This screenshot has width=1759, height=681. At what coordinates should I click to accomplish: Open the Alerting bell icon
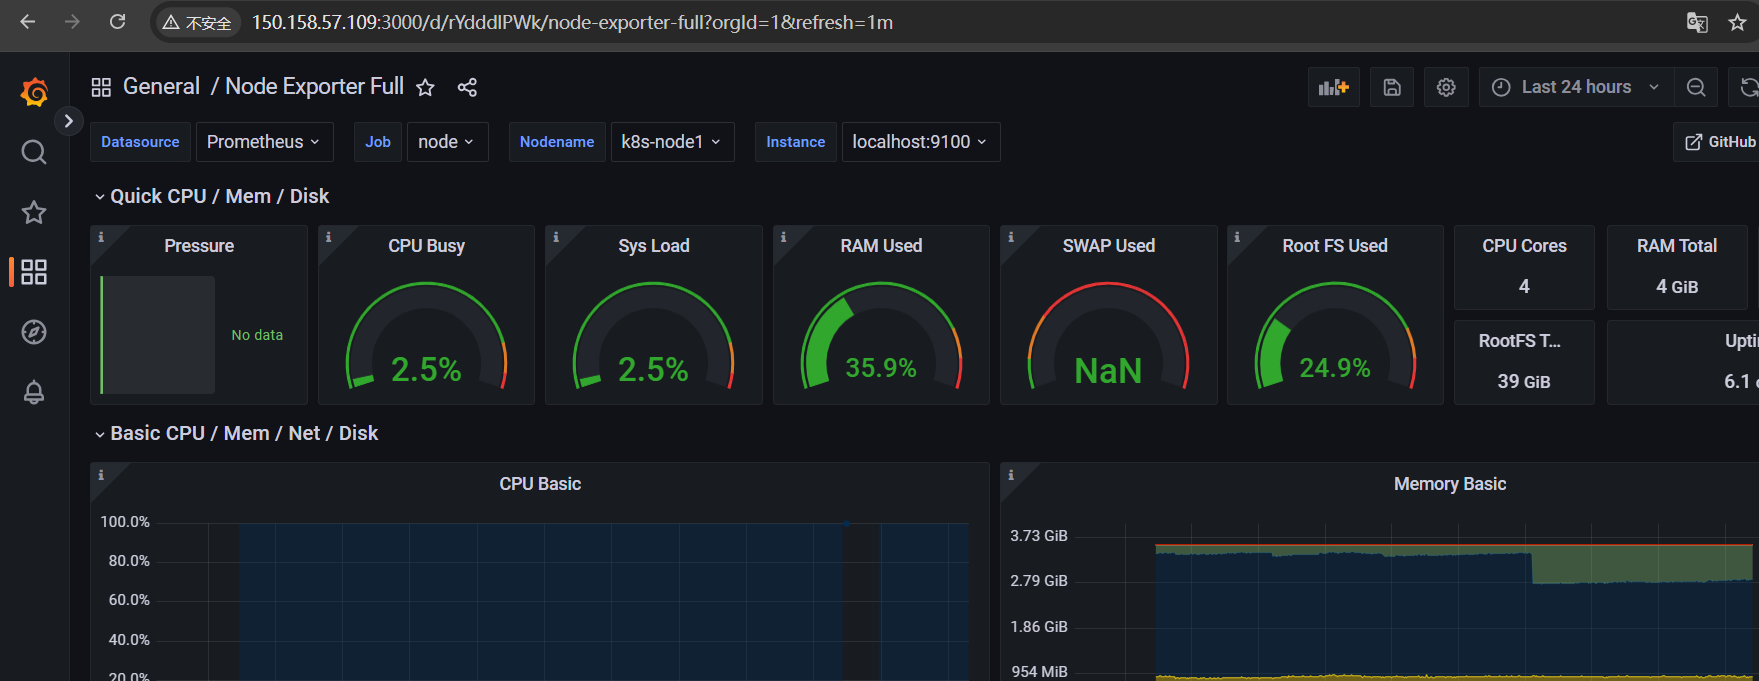(x=34, y=392)
